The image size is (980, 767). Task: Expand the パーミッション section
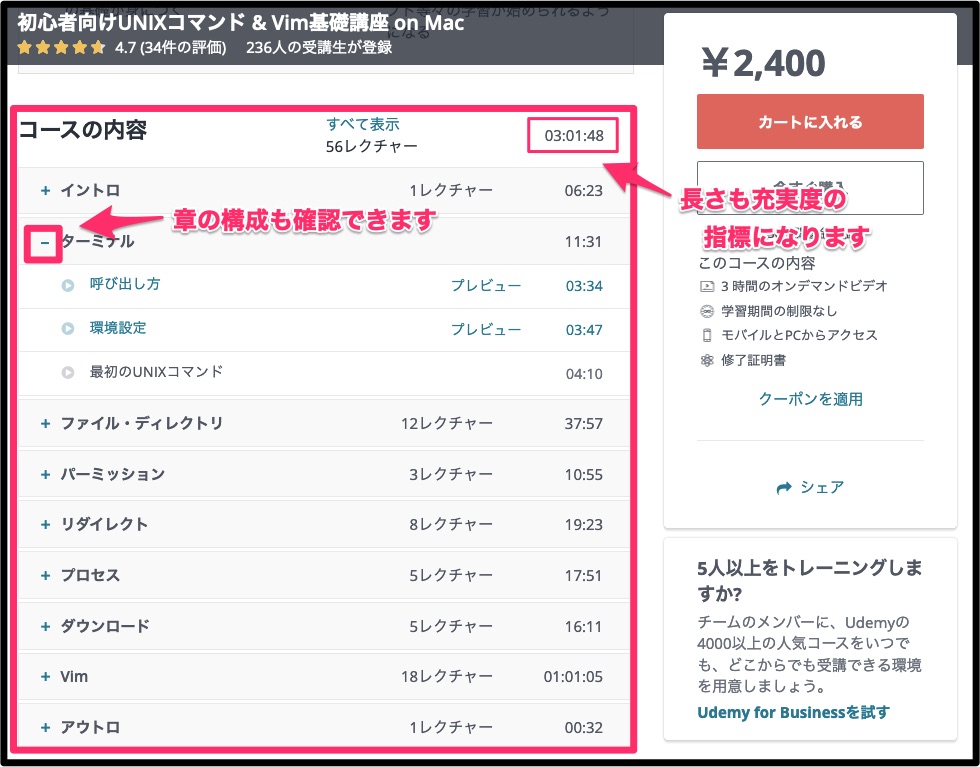(x=45, y=474)
